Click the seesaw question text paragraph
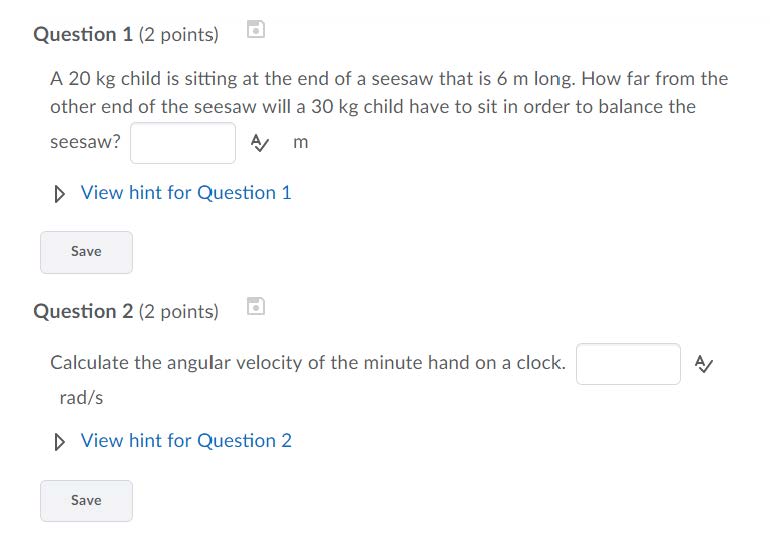The height and width of the screenshot is (534, 770). (388, 93)
